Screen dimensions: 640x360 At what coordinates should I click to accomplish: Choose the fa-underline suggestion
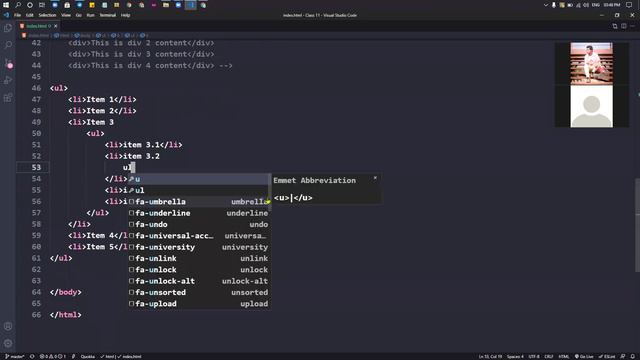tap(198, 213)
